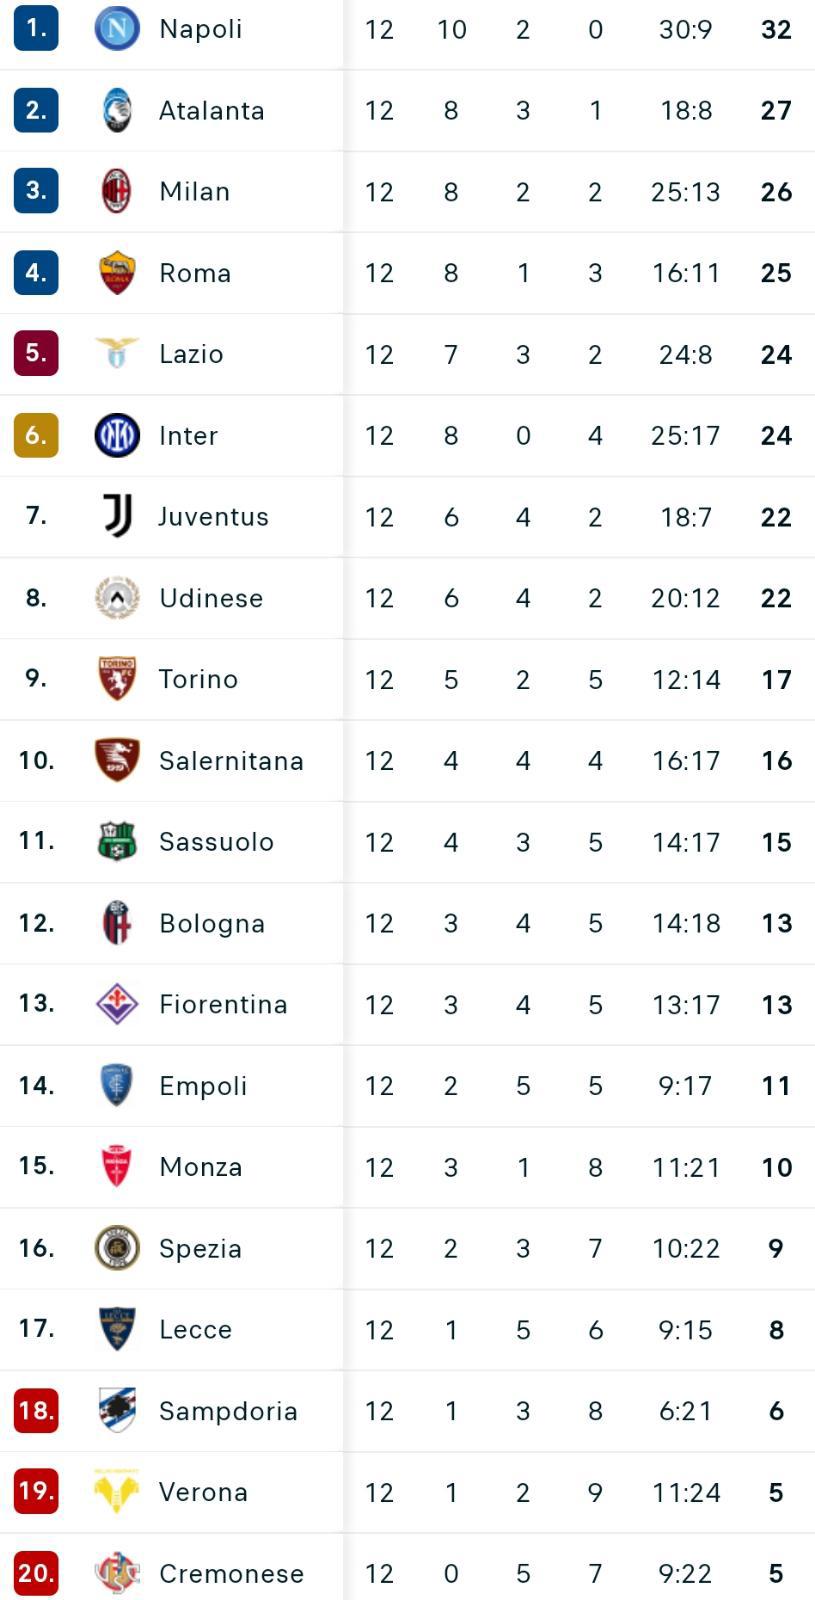Click the Napoli club crest icon
The width and height of the screenshot is (815, 1600).
tap(117, 28)
